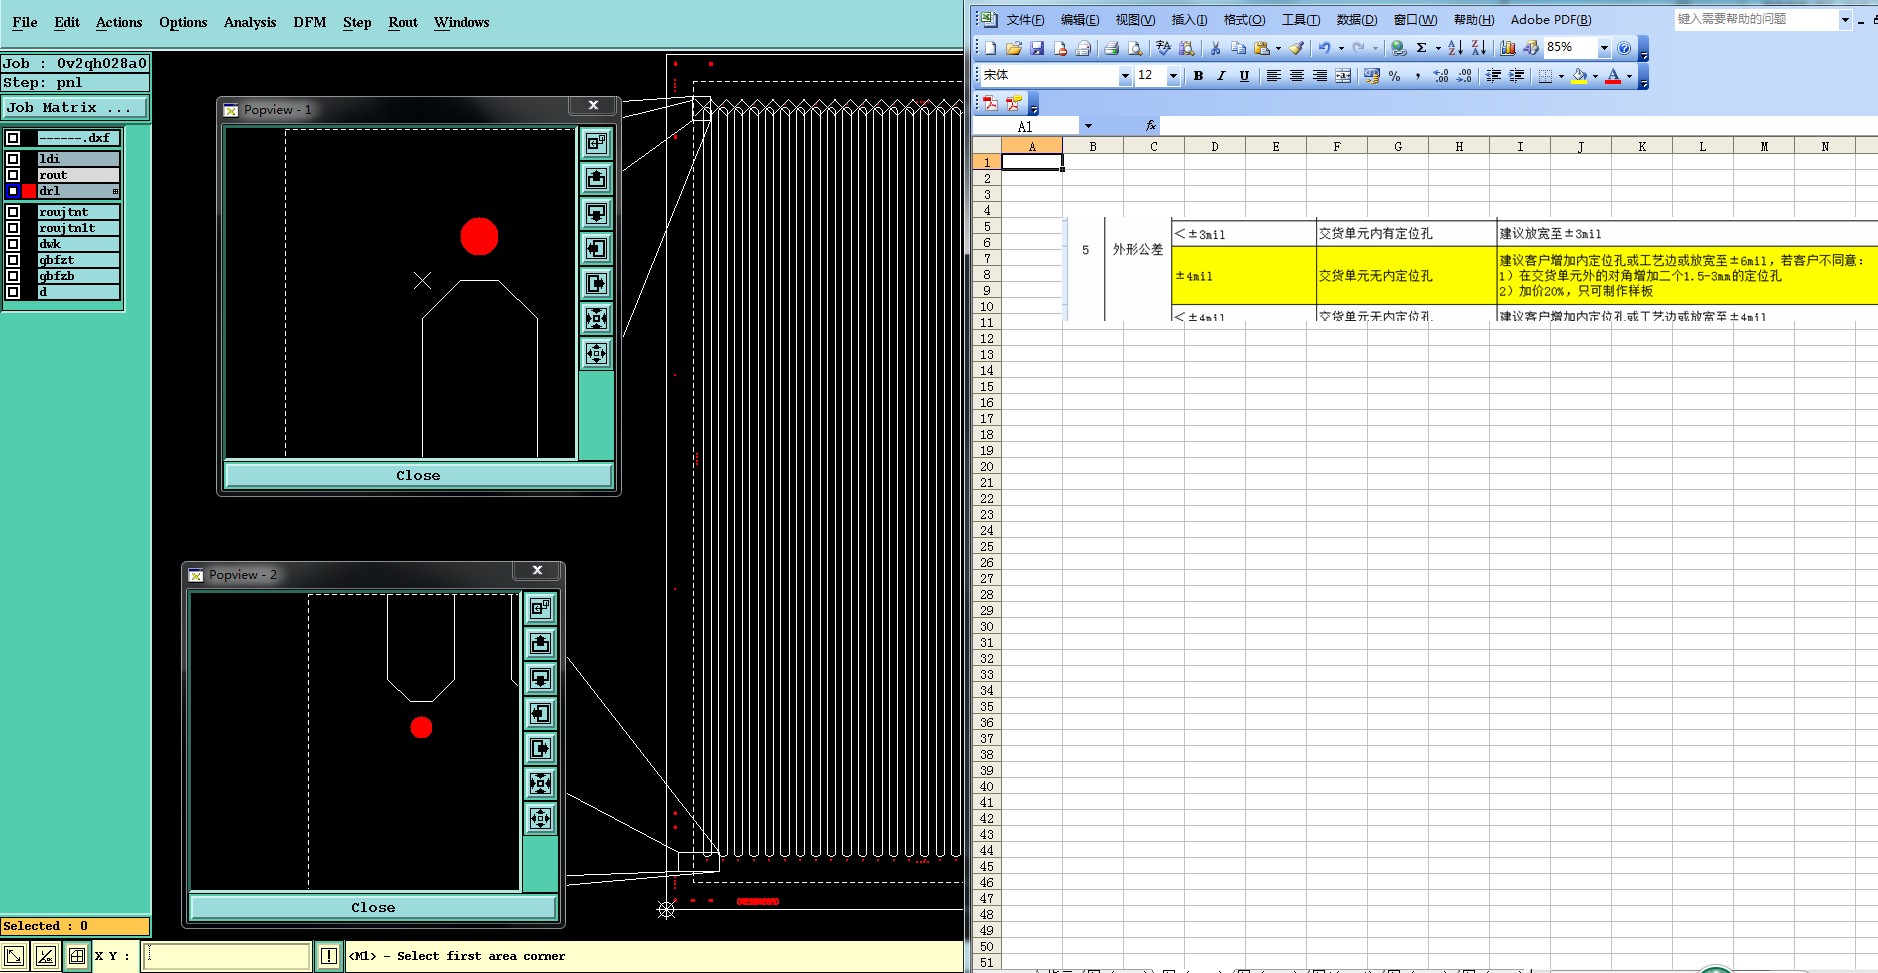Click the exclamation mark status icon

(x=328, y=956)
